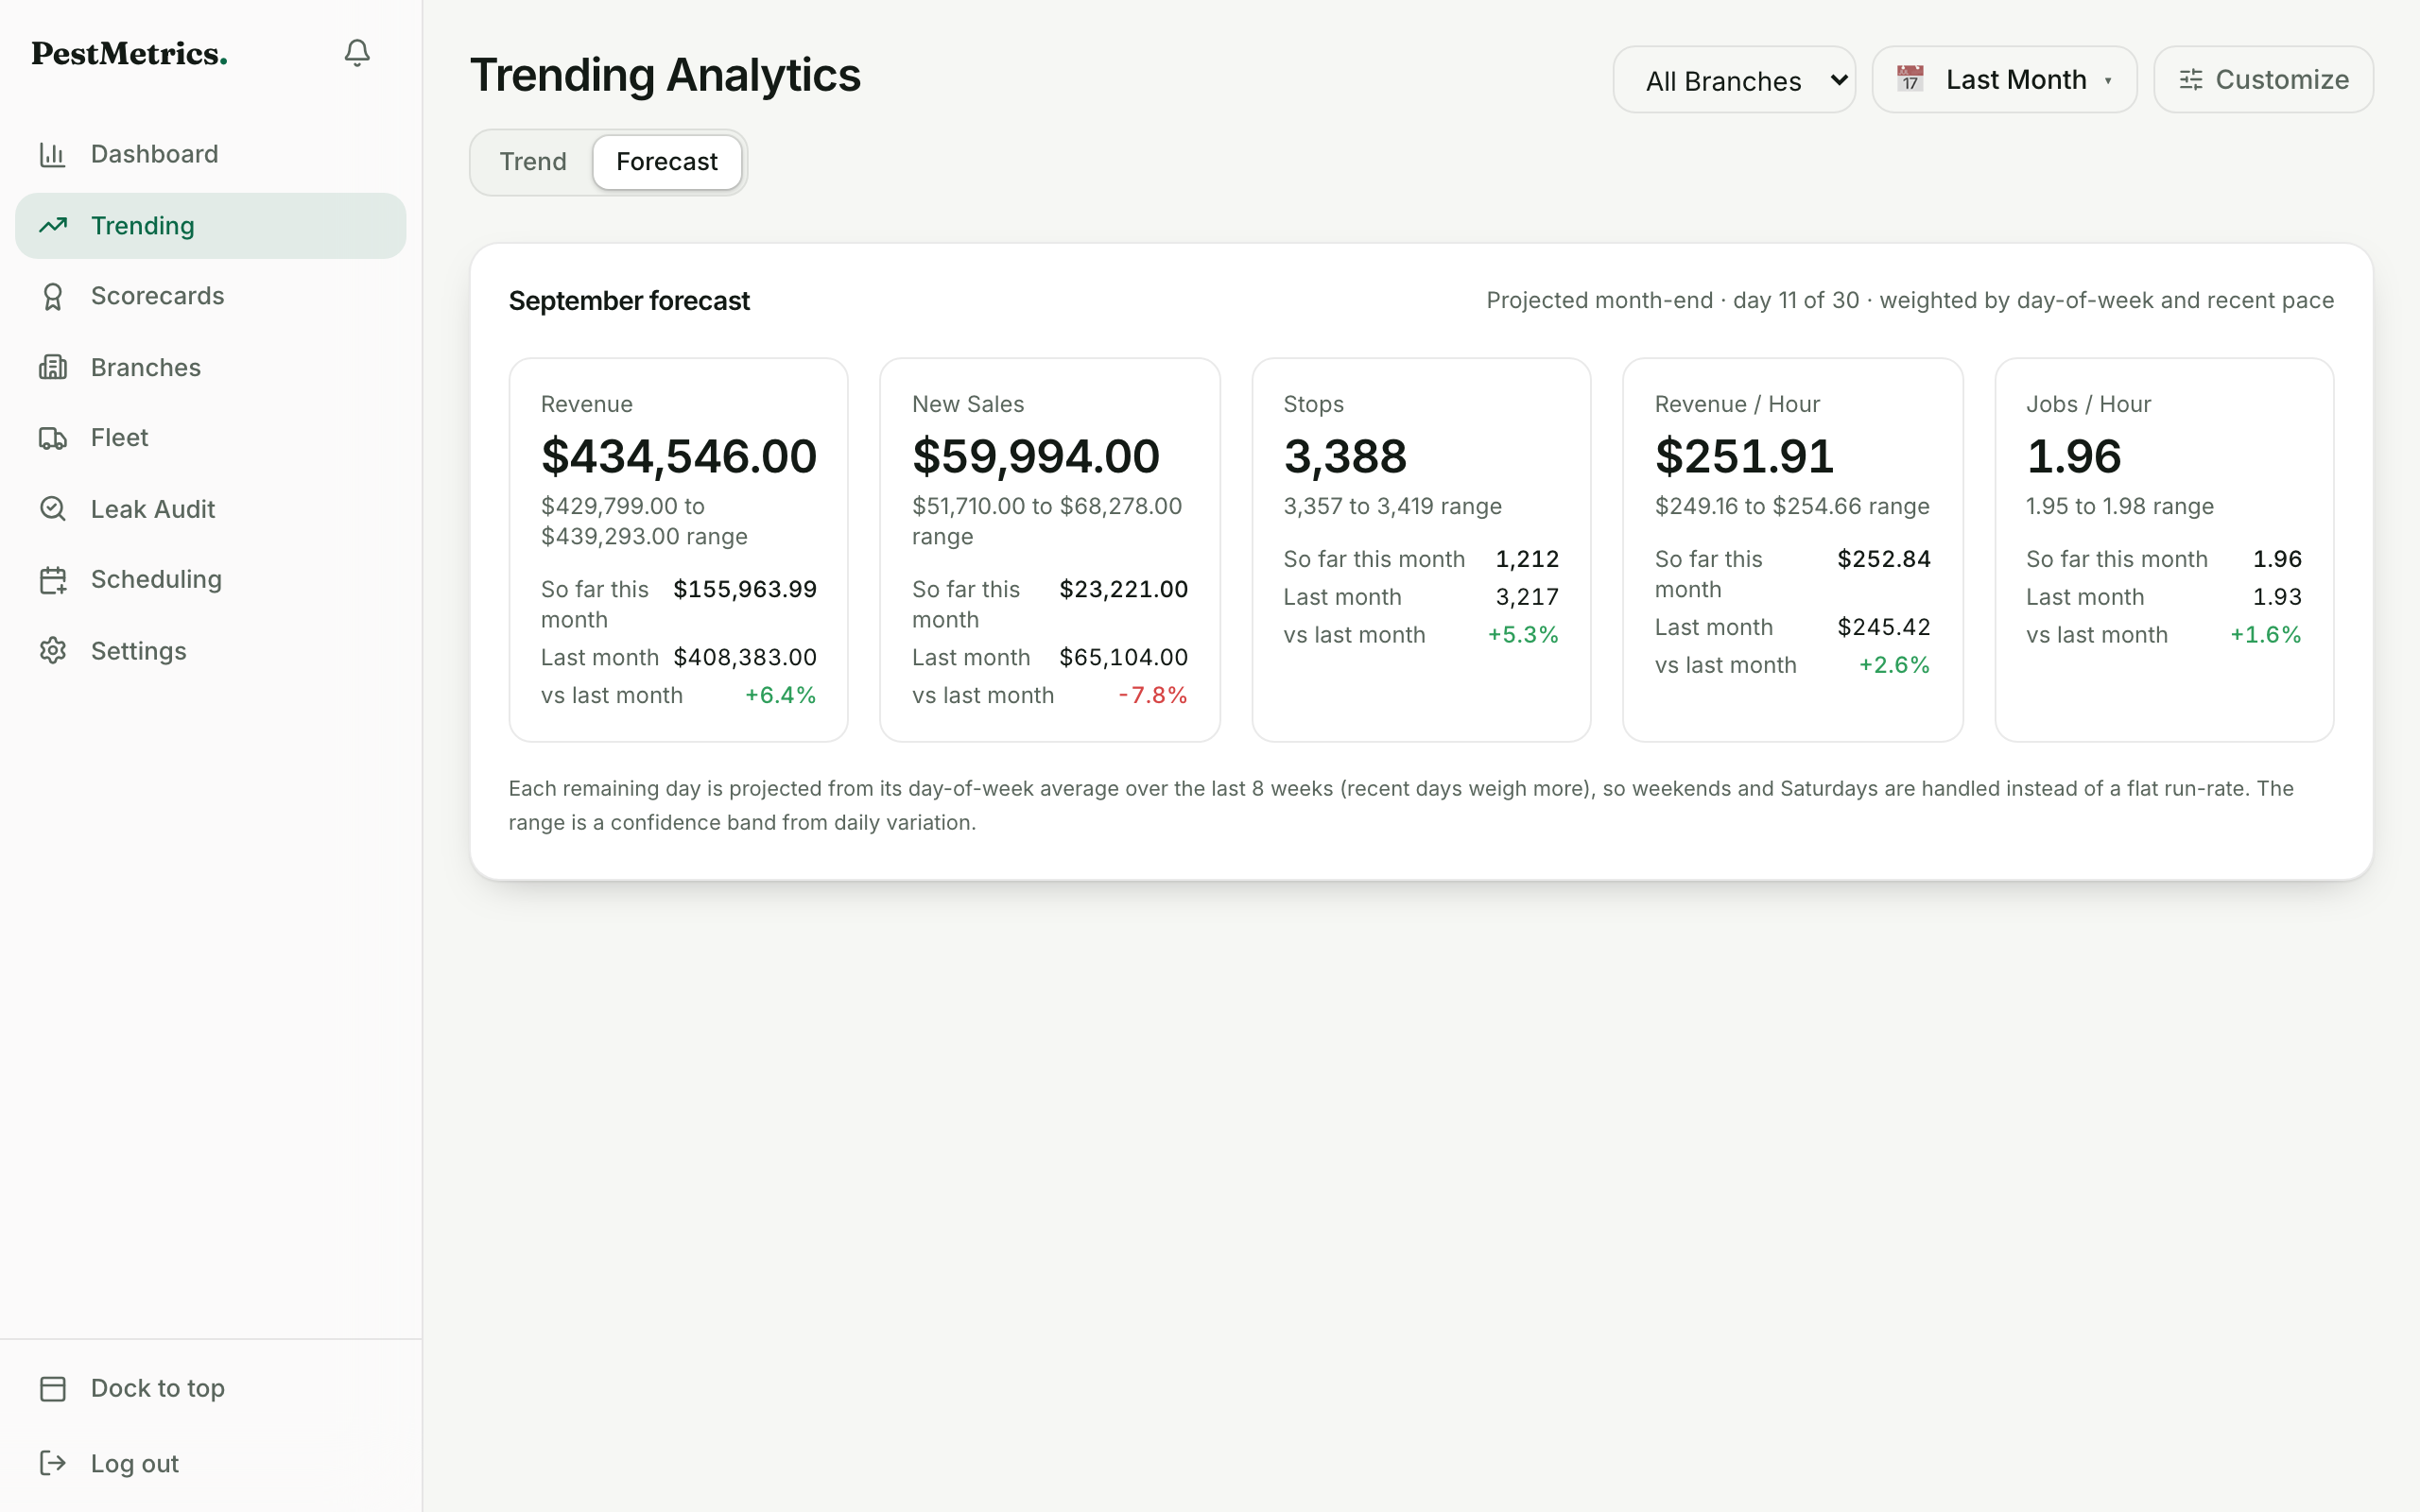
Task: Click Dock to top
Action: pyautogui.click(x=211, y=1388)
